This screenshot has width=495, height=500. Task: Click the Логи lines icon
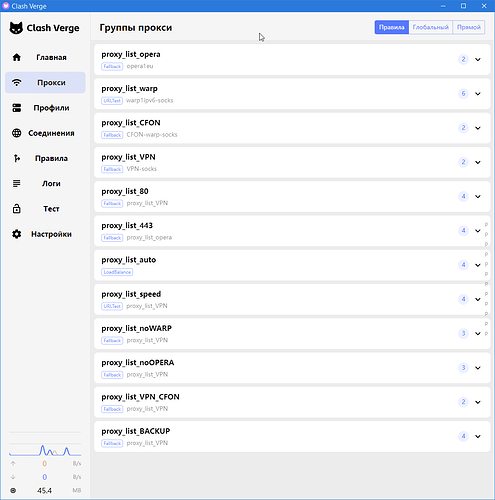coord(17,183)
